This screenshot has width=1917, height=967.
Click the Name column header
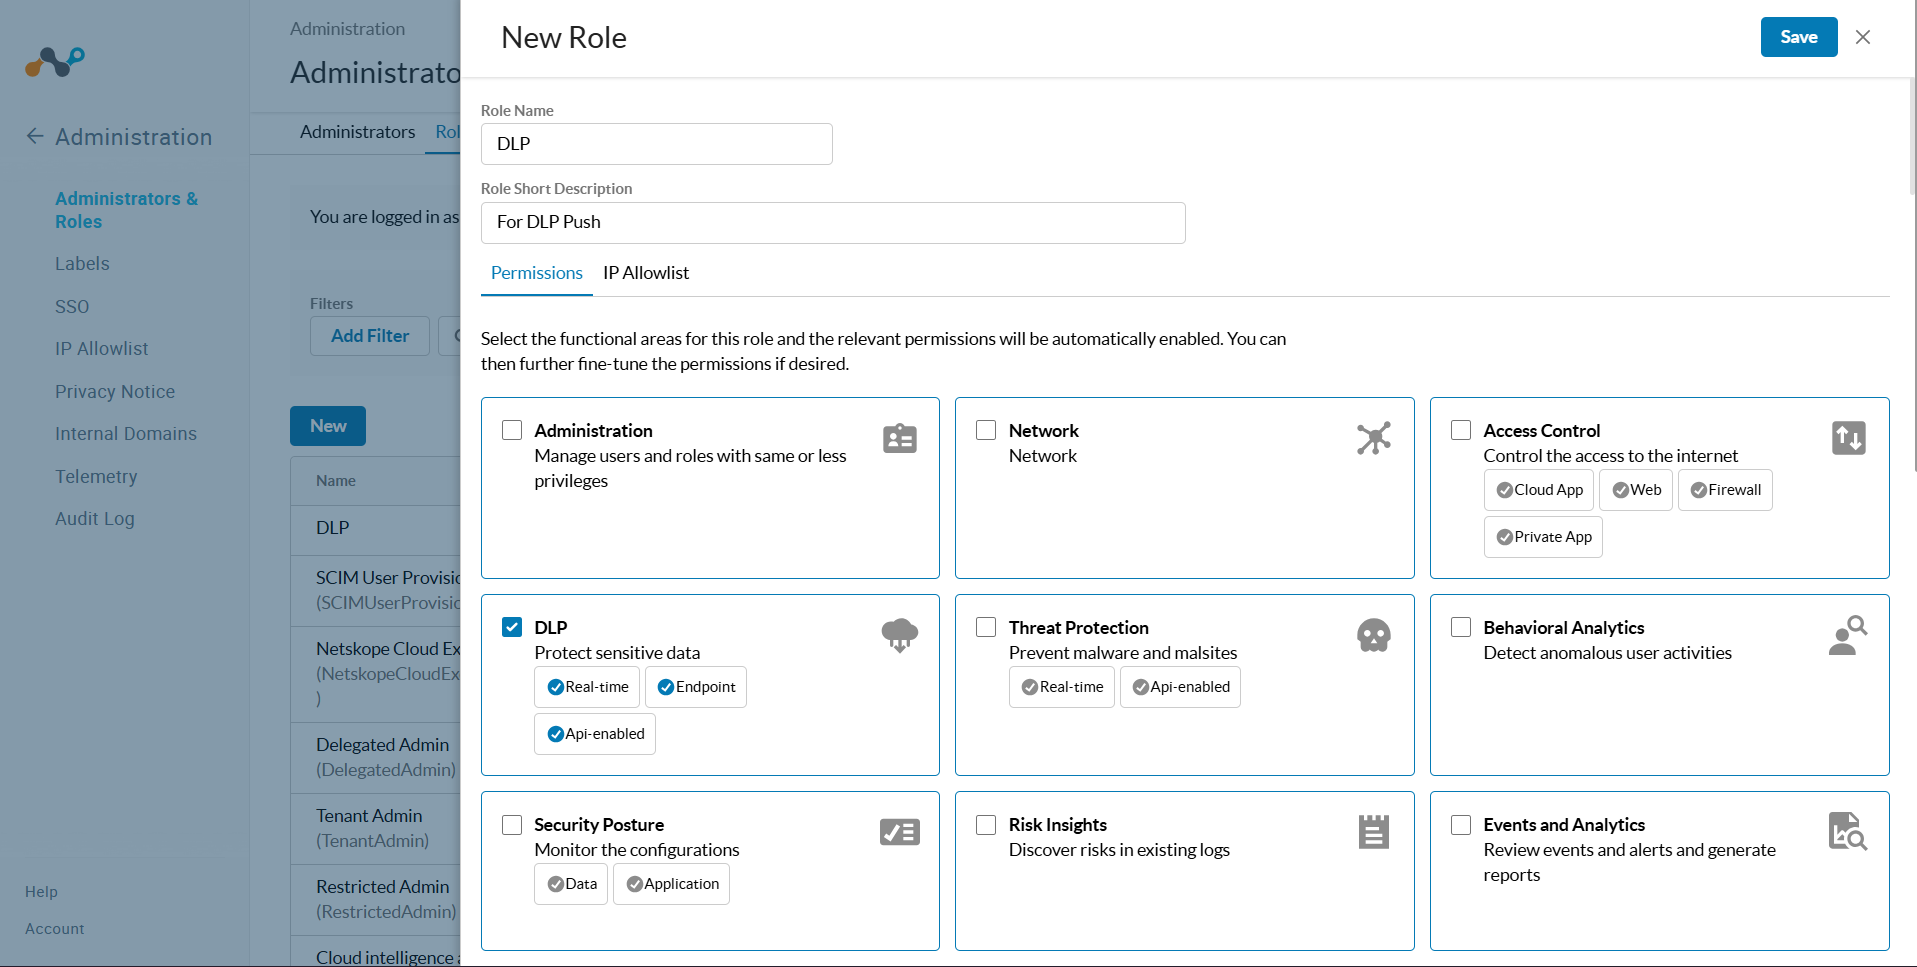[336, 481]
